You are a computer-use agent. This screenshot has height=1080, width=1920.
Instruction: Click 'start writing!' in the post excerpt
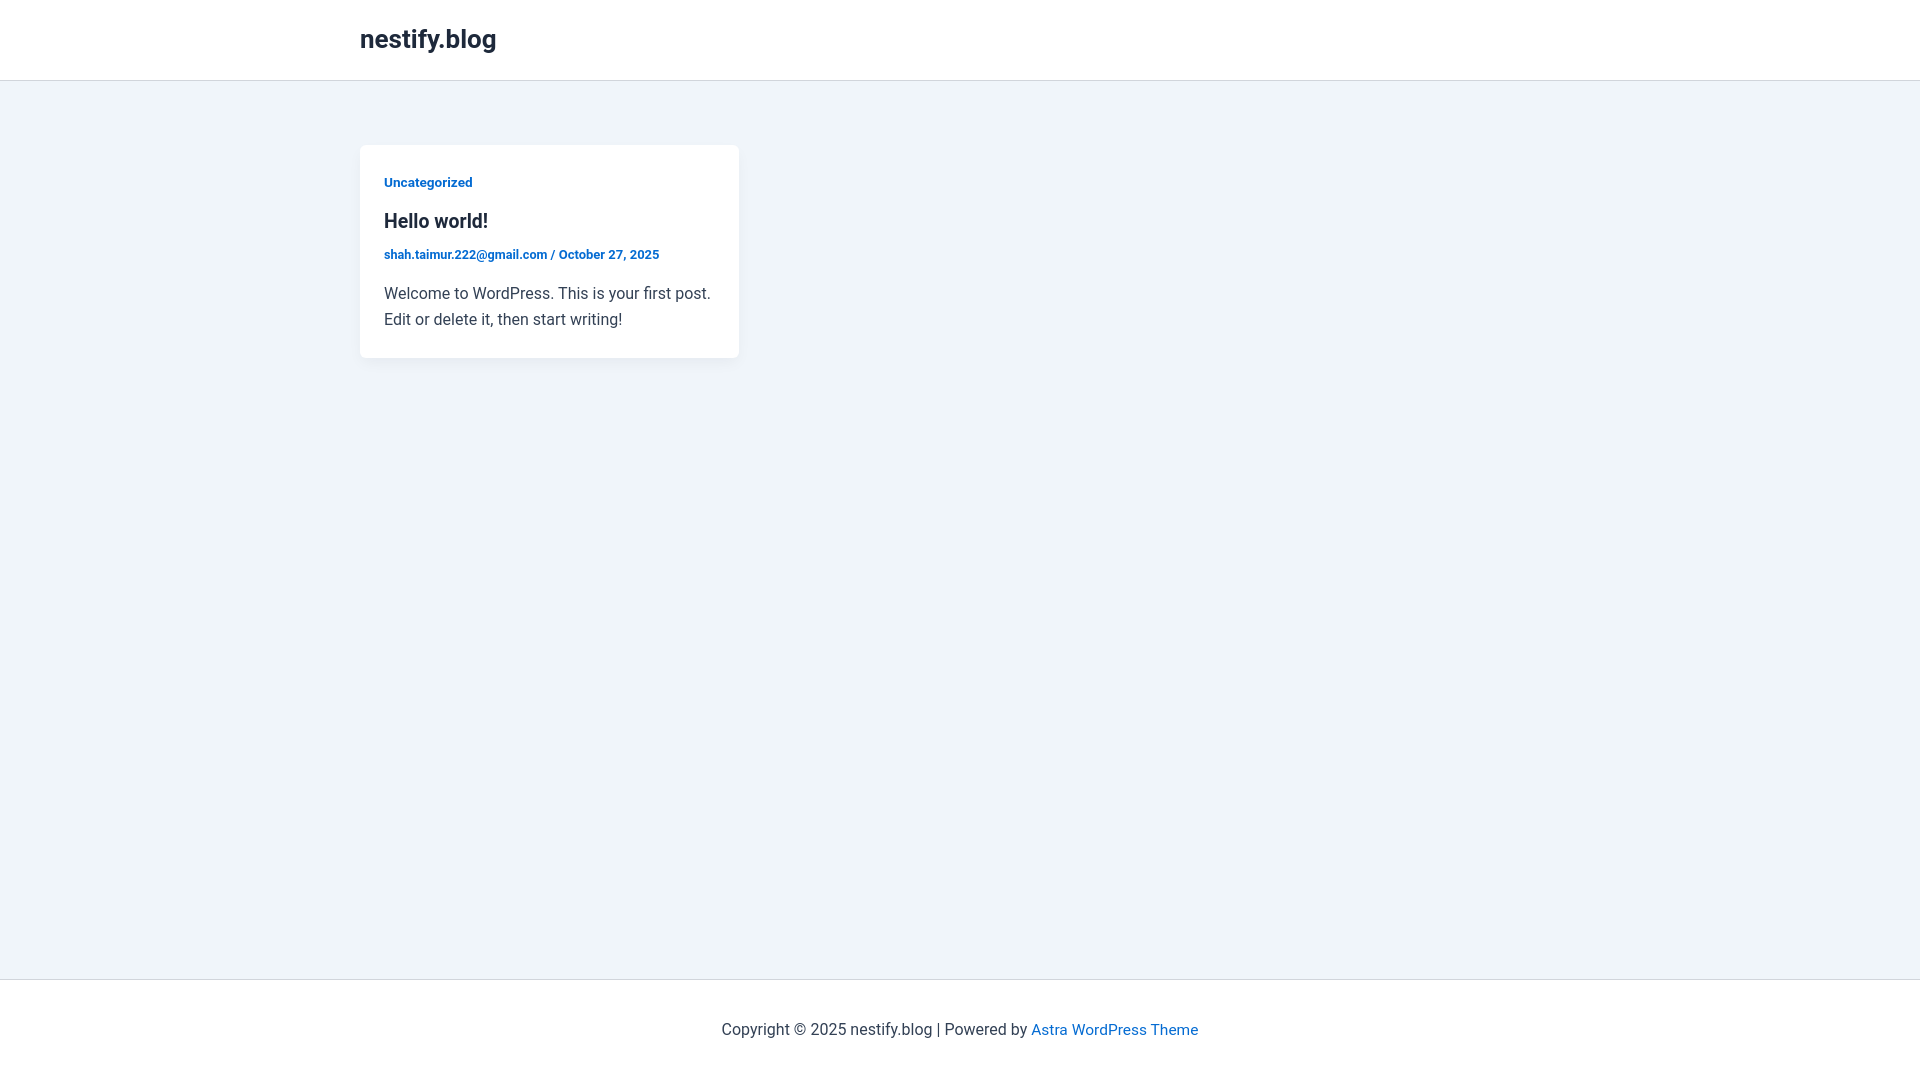(577, 320)
